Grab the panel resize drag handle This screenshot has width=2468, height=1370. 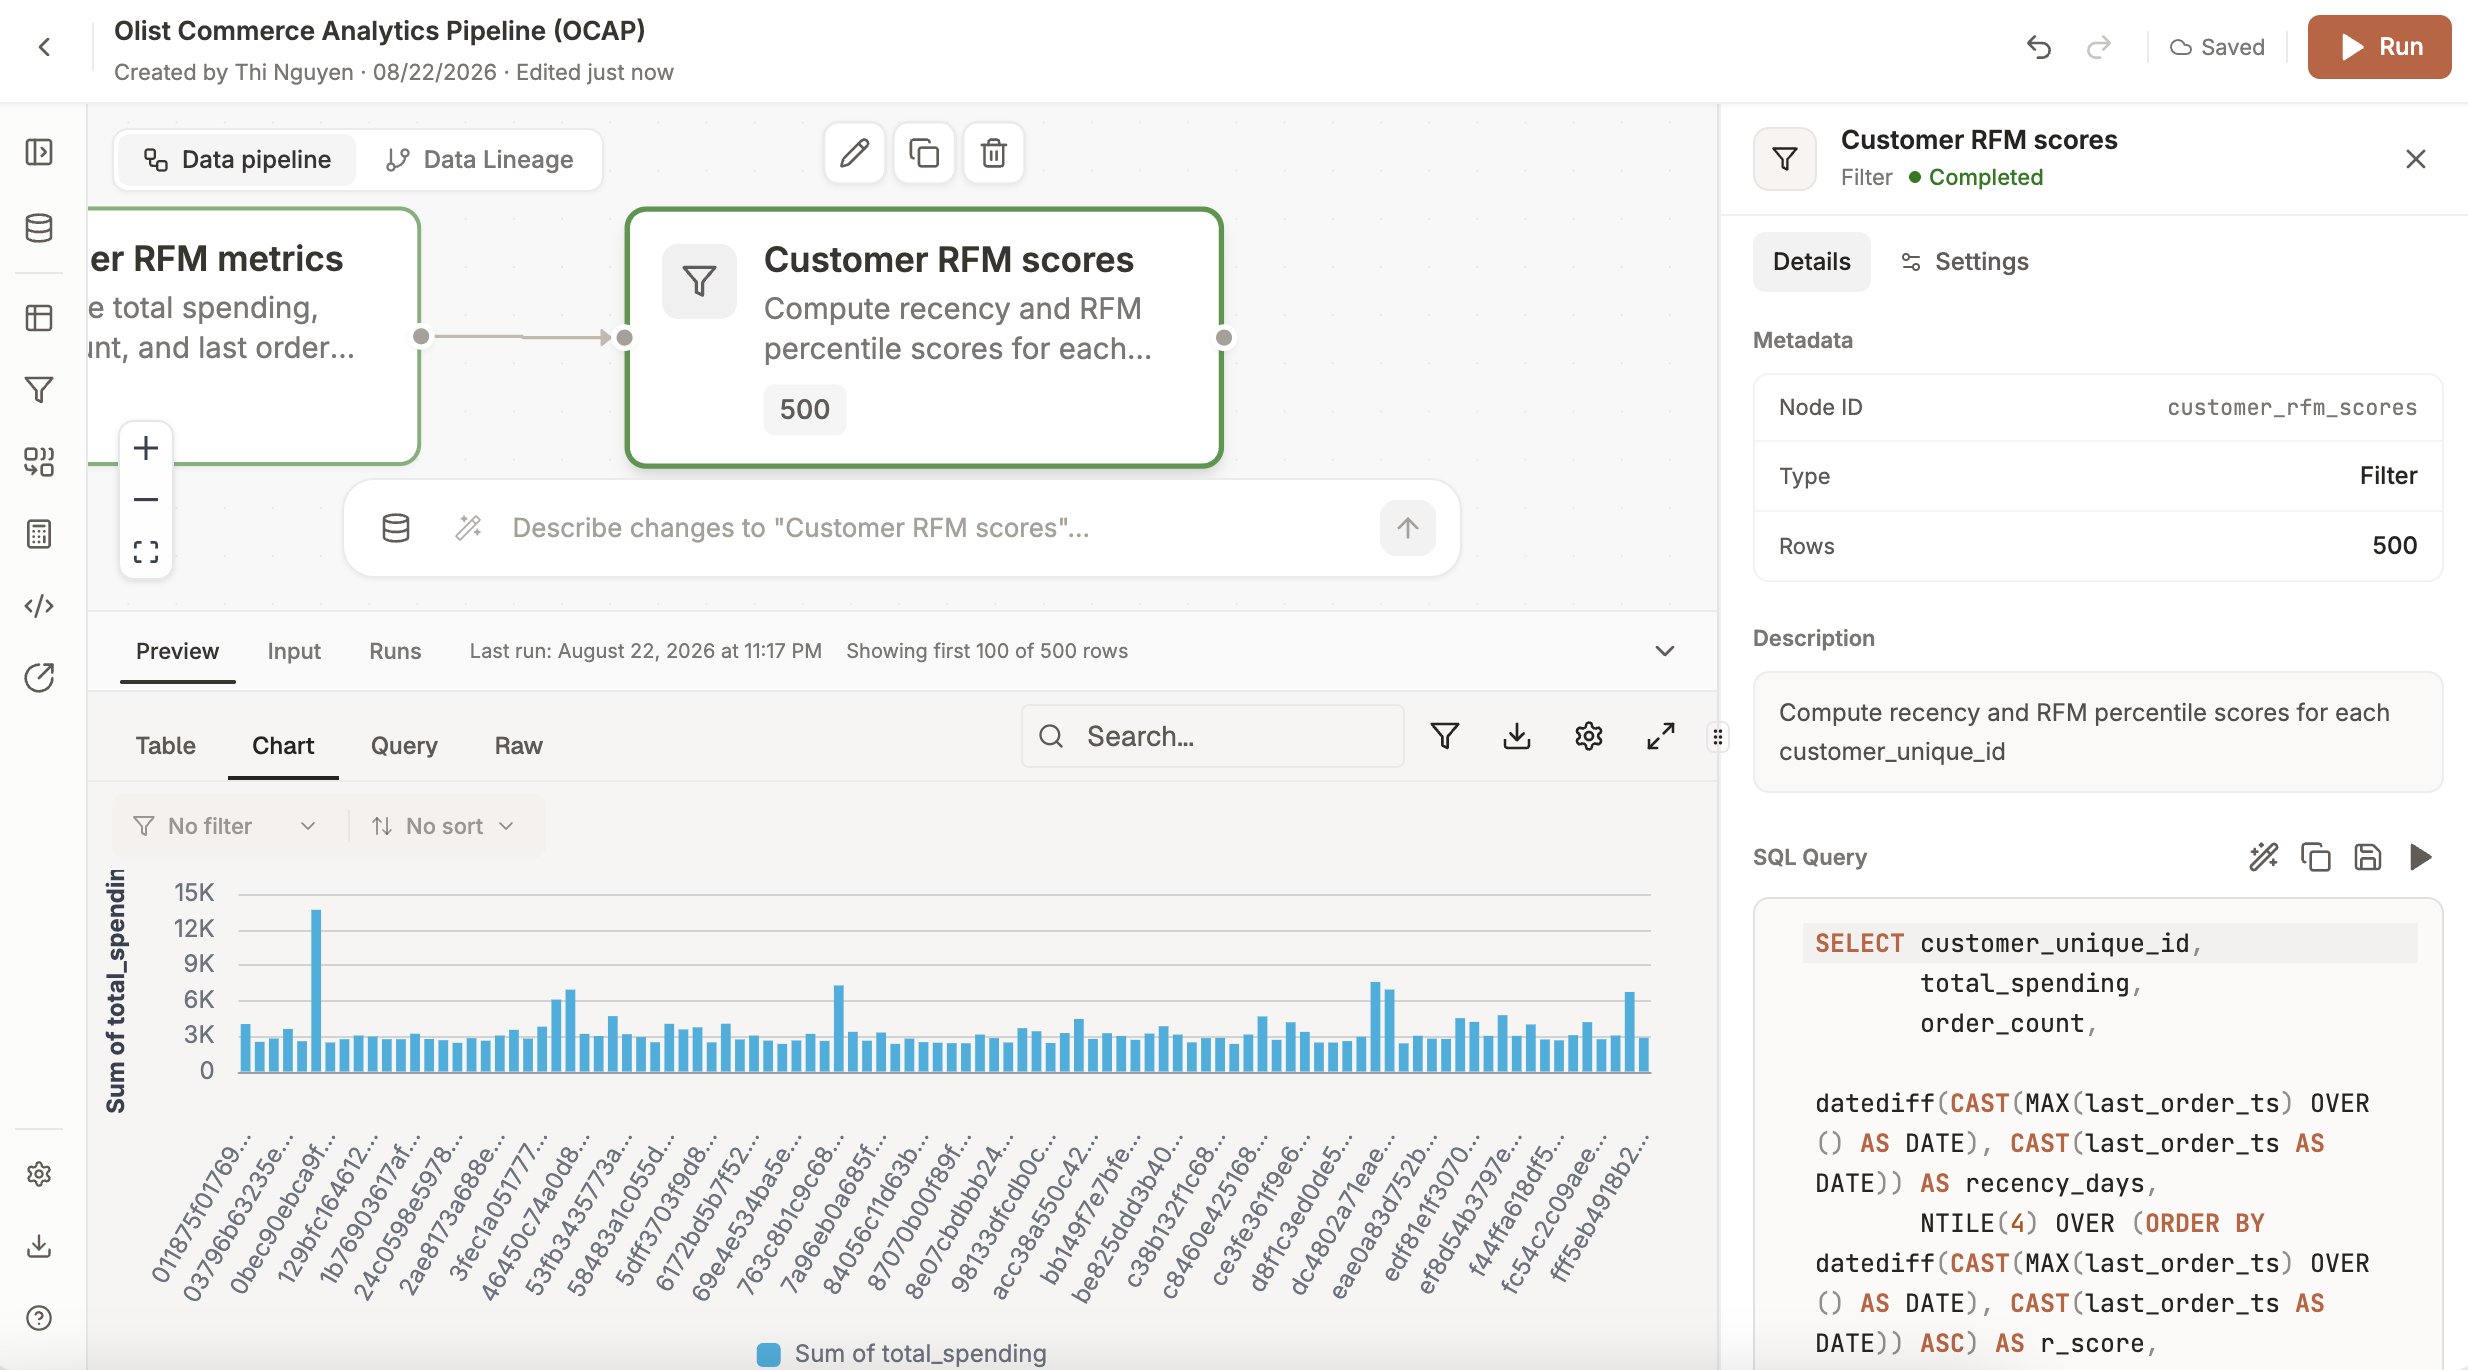1718,738
